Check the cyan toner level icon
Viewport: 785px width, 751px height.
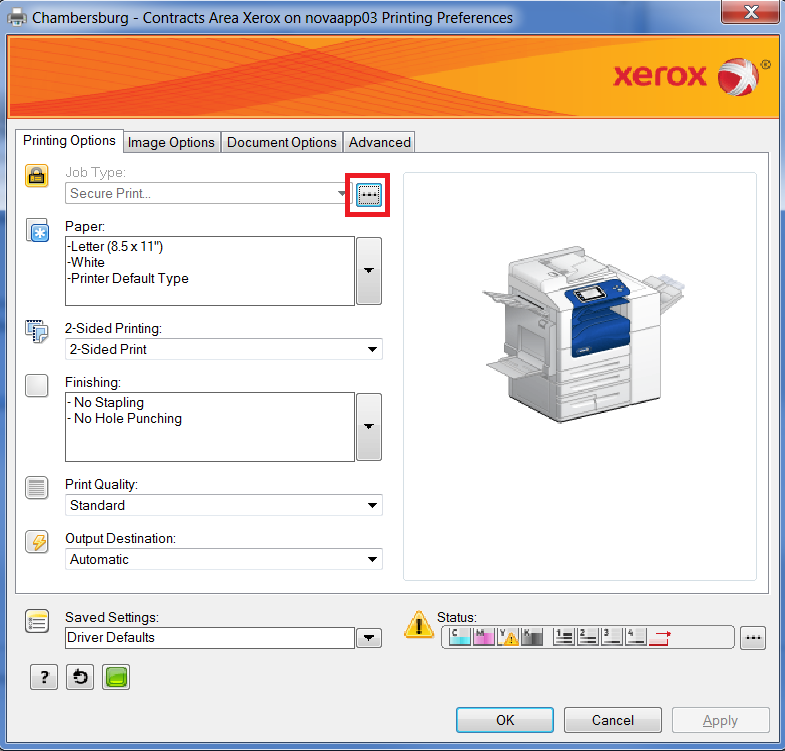coord(460,637)
